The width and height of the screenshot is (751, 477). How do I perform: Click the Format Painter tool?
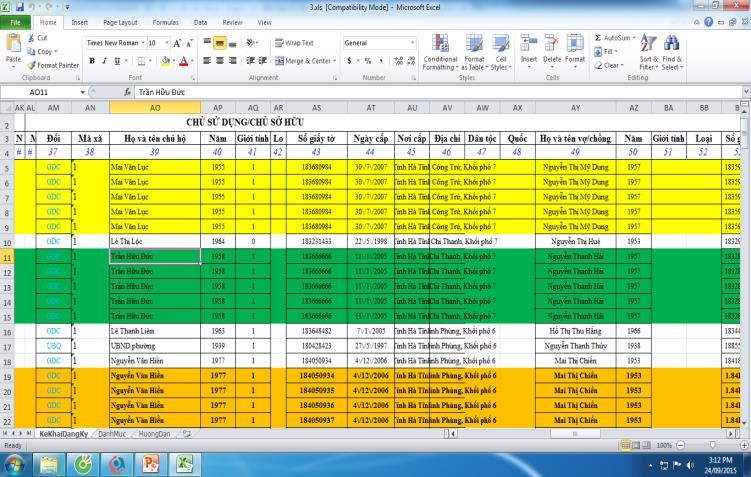click(56, 65)
